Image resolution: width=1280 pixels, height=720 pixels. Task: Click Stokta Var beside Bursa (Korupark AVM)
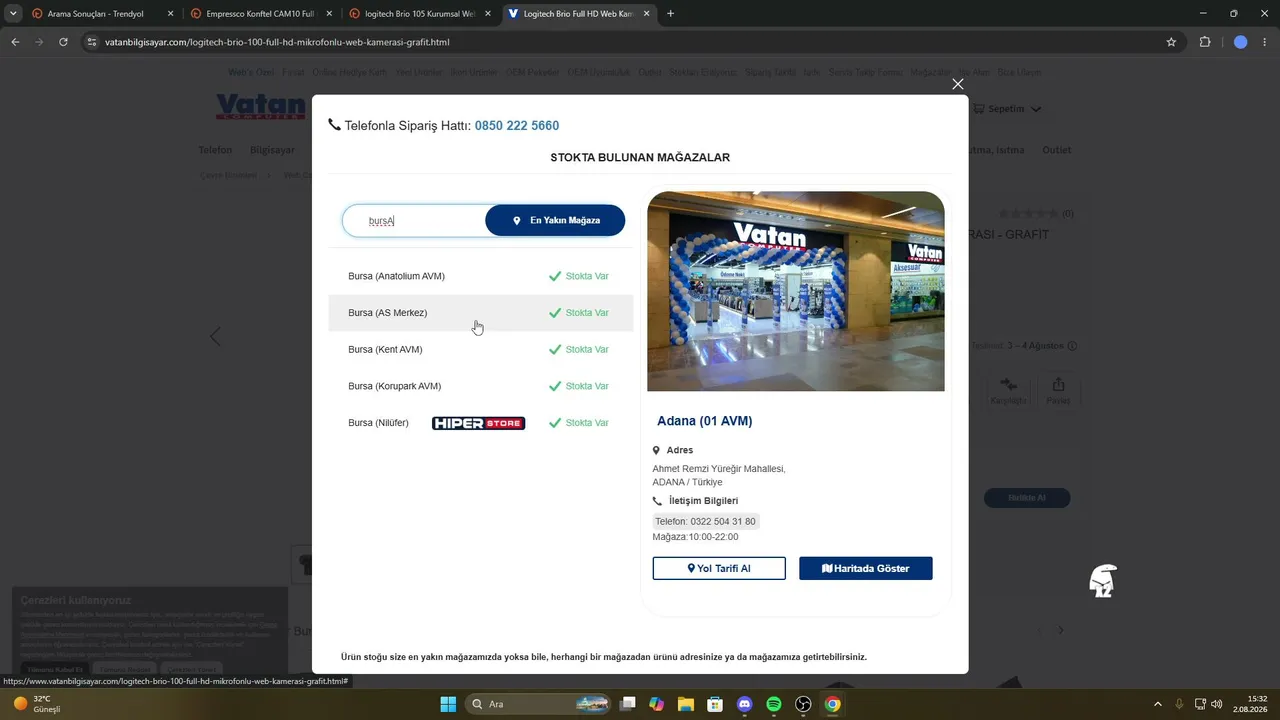[579, 386]
